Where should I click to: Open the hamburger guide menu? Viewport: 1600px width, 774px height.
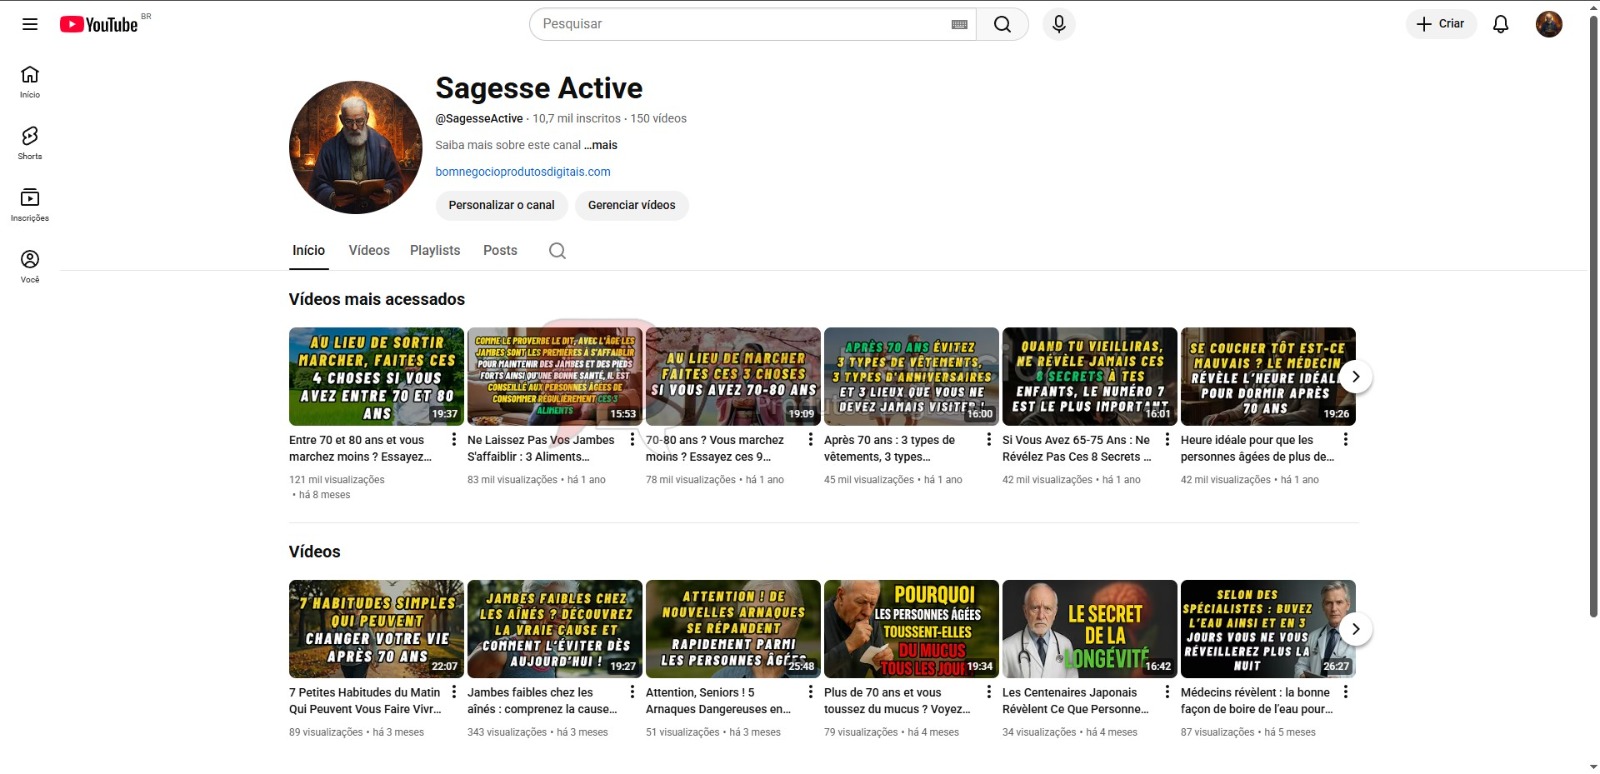30,24
